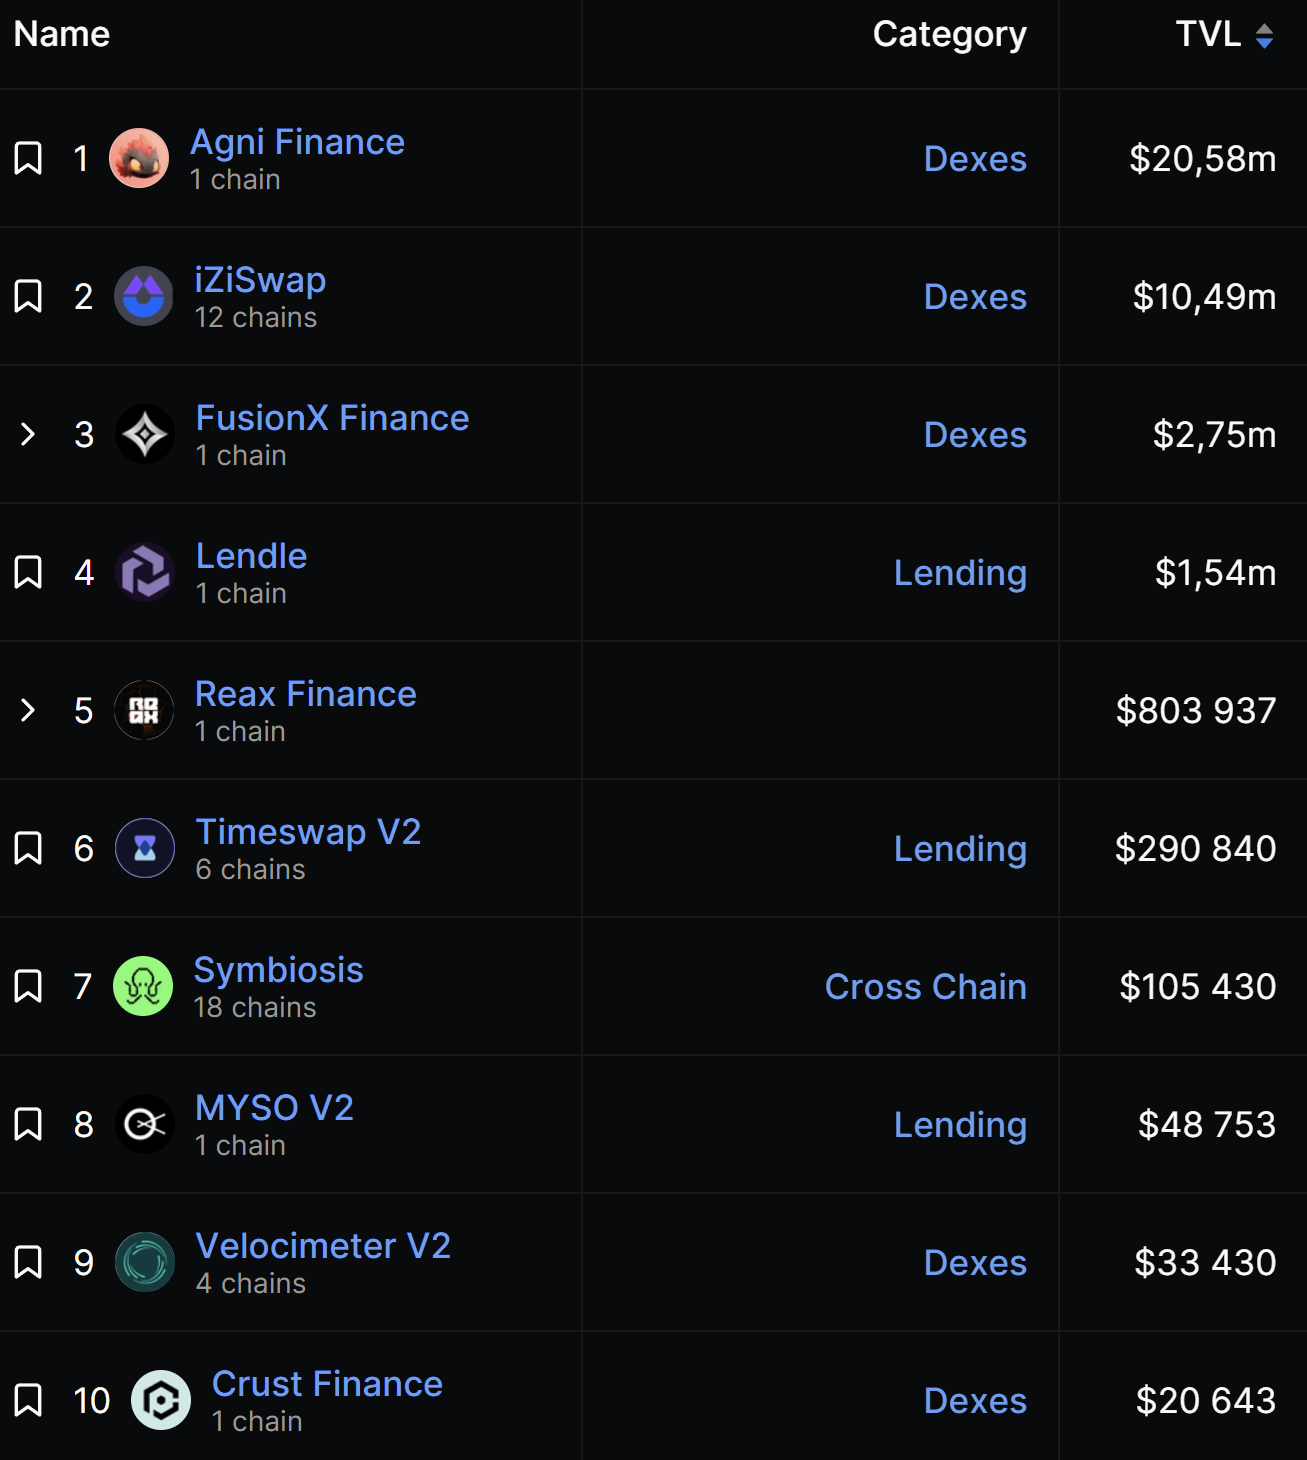Click the Symbiosis green logo icon
Viewport: 1307px width, 1460px height.
pos(143,986)
